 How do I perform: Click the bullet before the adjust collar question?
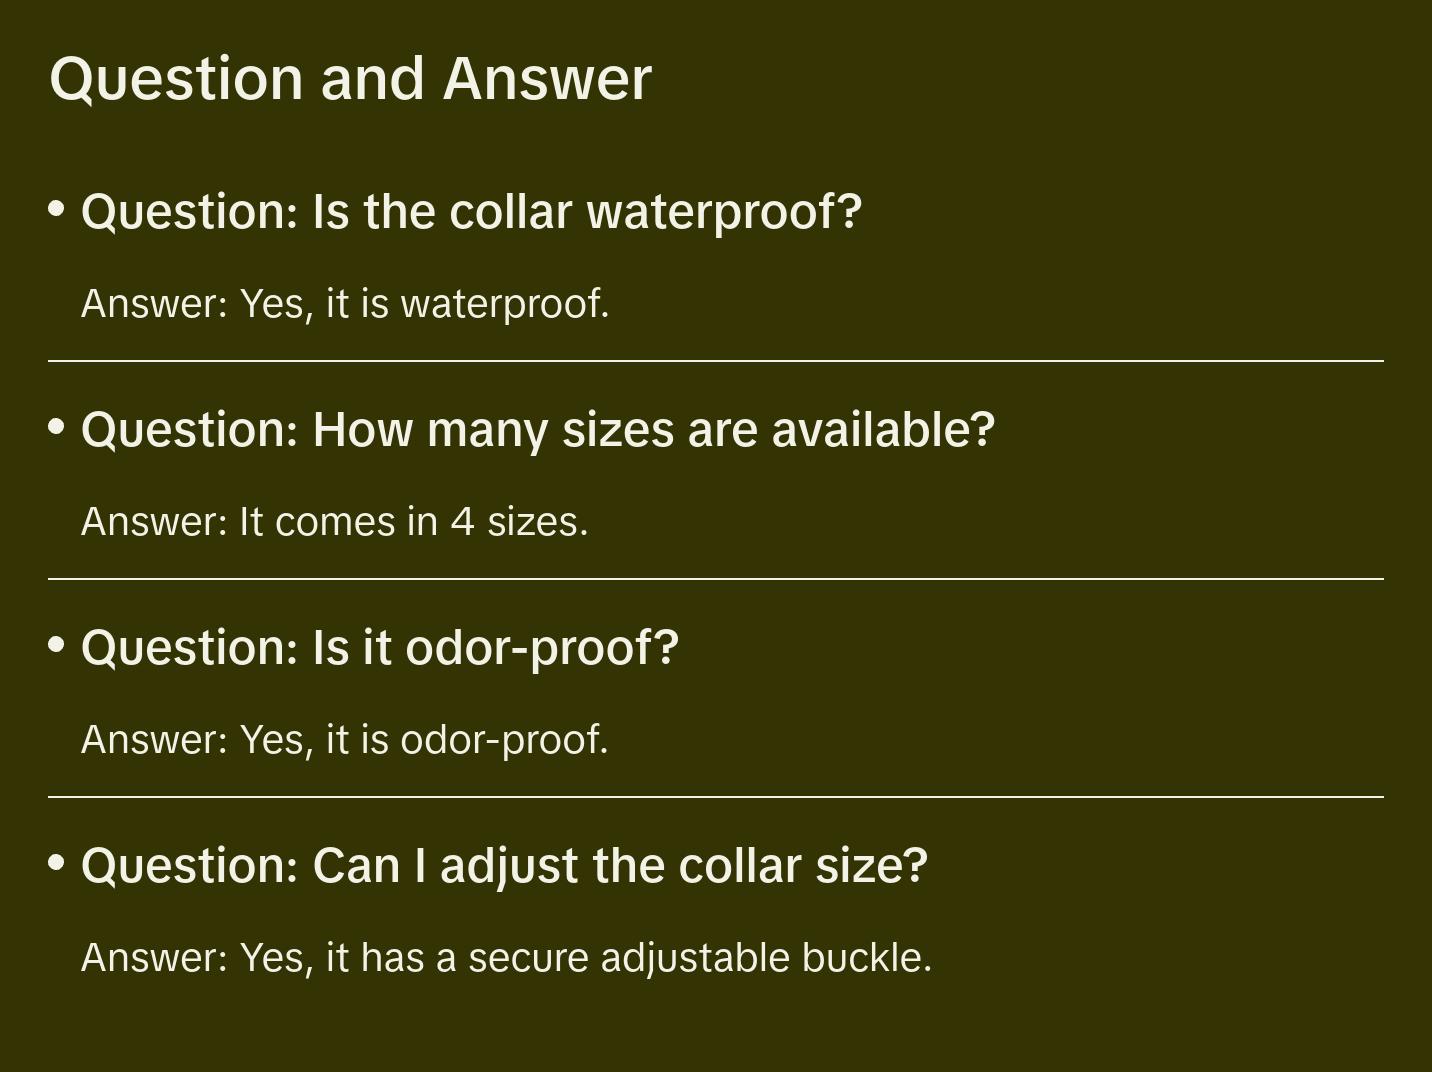tap(57, 862)
